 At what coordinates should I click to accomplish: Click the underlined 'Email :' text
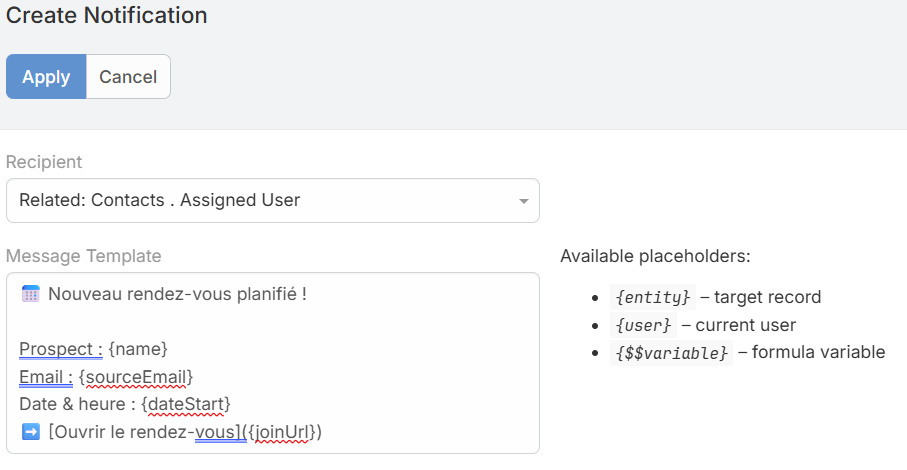pos(45,376)
